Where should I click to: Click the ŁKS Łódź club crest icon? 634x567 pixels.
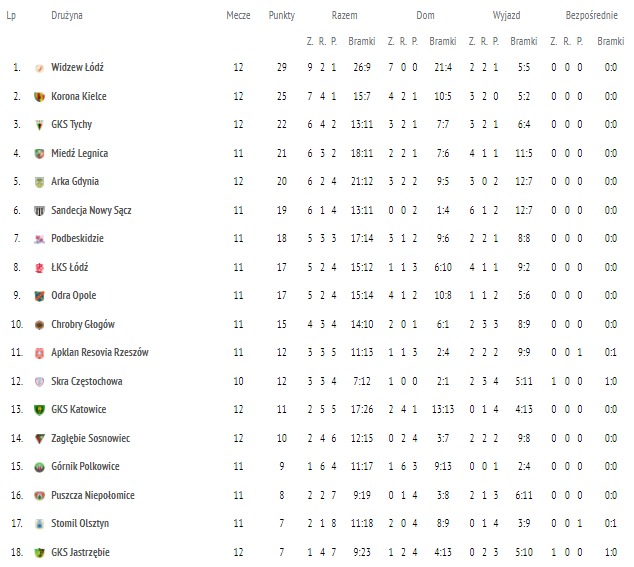click(x=39, y=268)
